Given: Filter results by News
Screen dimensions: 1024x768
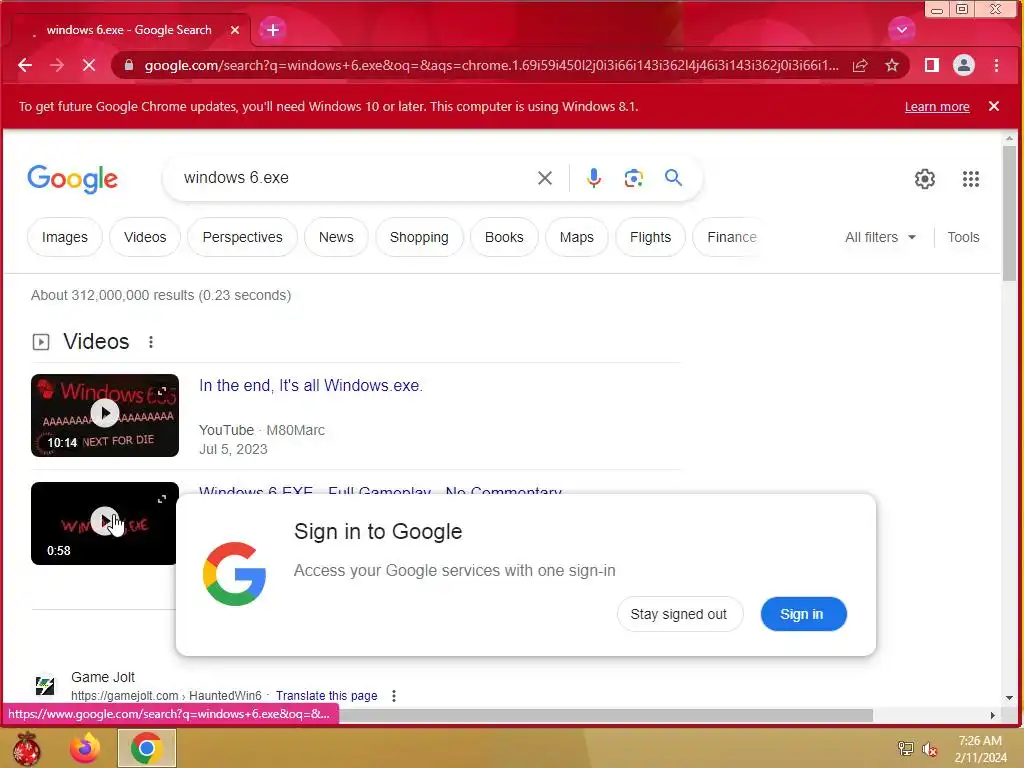Looking at the screenshot, I should [336, 237].
